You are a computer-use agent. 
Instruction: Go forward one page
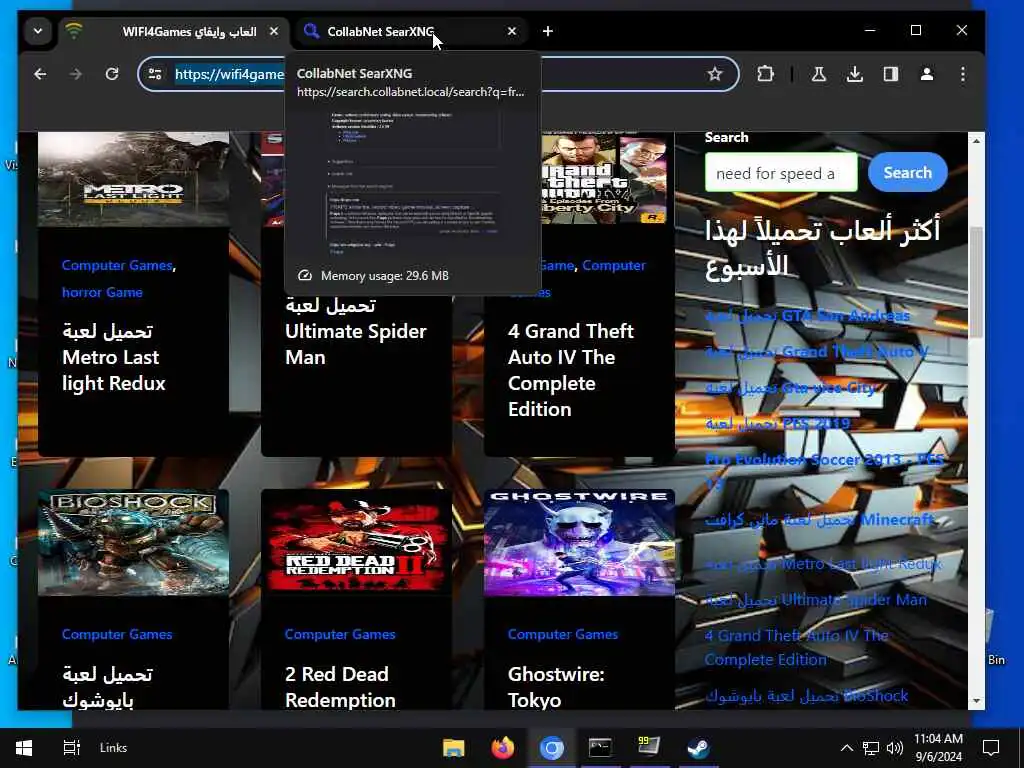click(76, 74)
